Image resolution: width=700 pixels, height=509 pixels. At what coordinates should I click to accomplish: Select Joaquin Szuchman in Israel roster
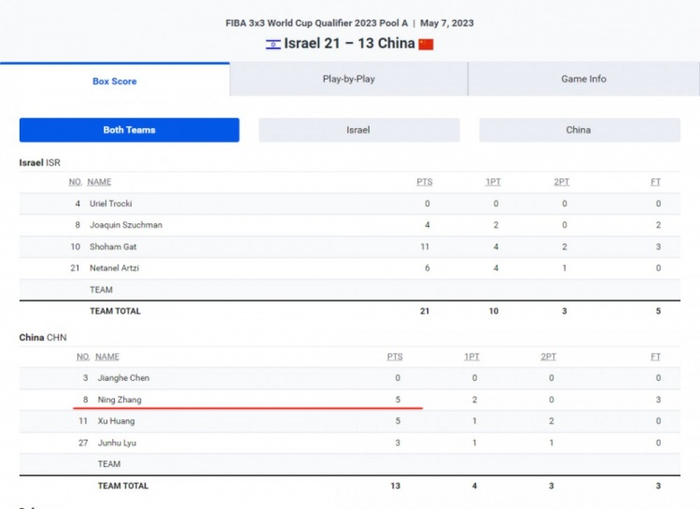pyautogui.click(x=126, y=225)
